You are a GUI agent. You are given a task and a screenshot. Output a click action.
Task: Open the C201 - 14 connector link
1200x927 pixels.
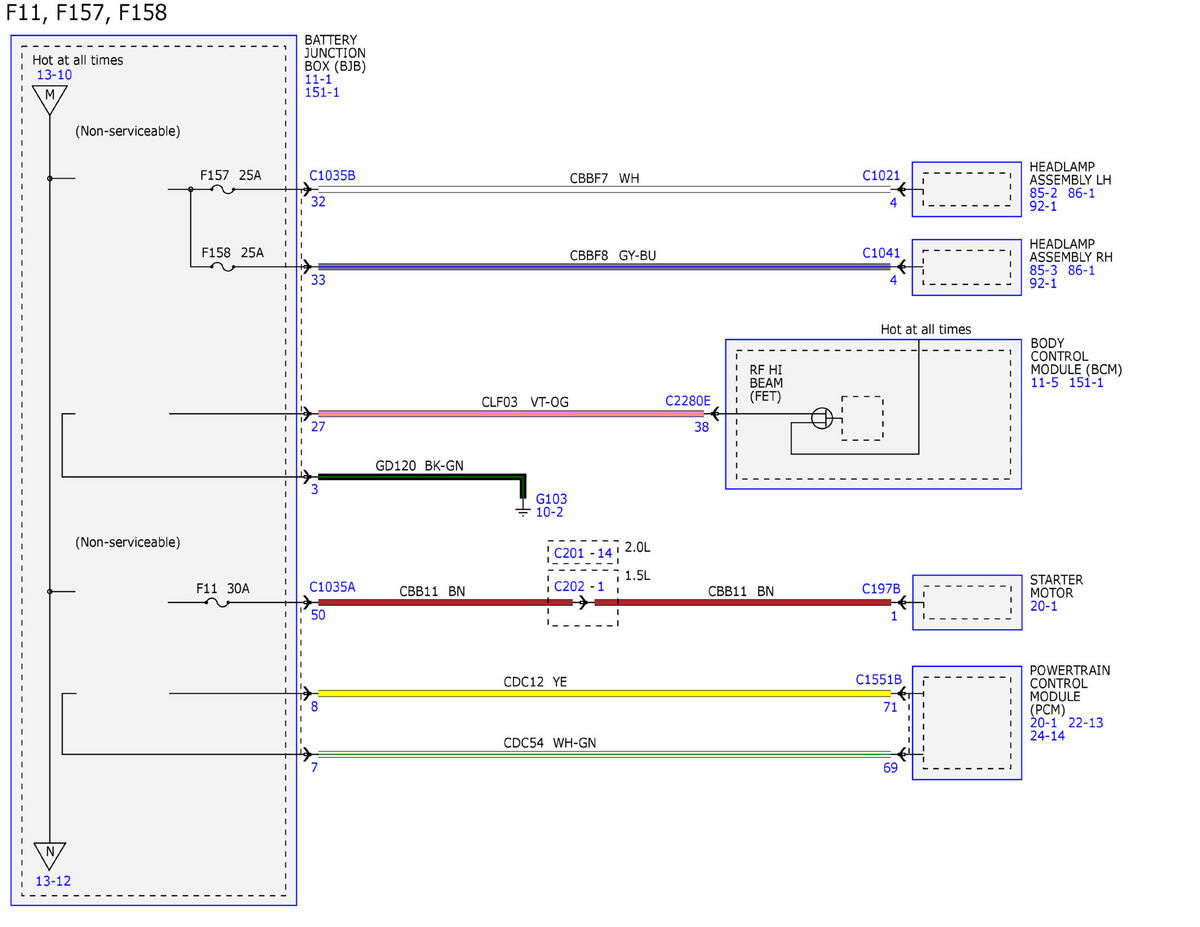coord(583,553)
